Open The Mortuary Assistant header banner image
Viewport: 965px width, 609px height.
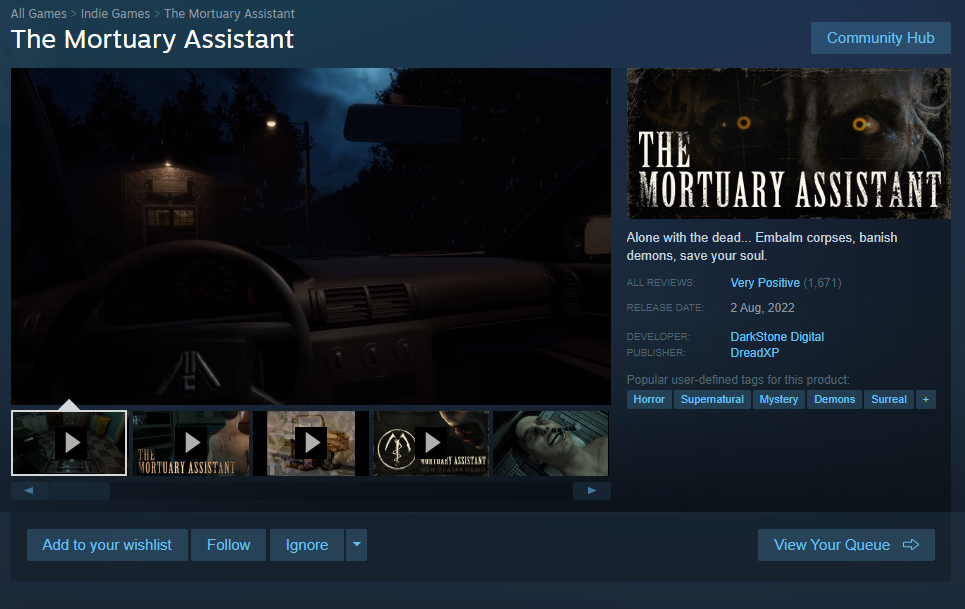tap(788, 143)
